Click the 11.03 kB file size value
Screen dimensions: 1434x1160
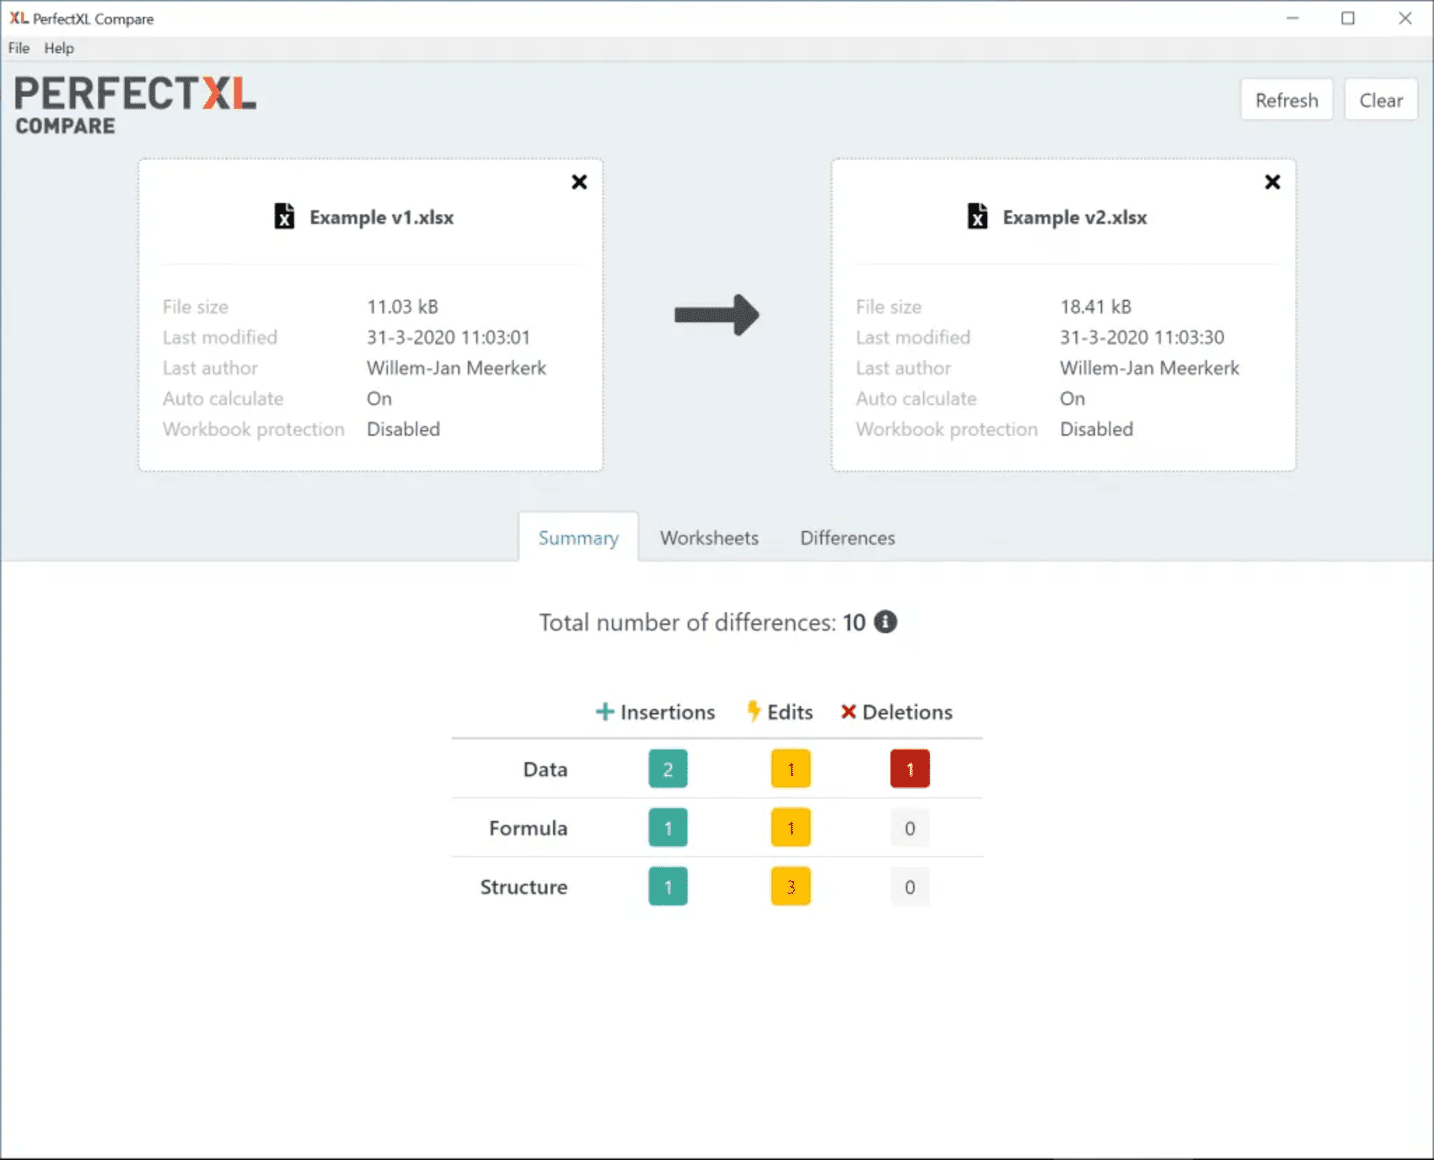coord(402,307)
